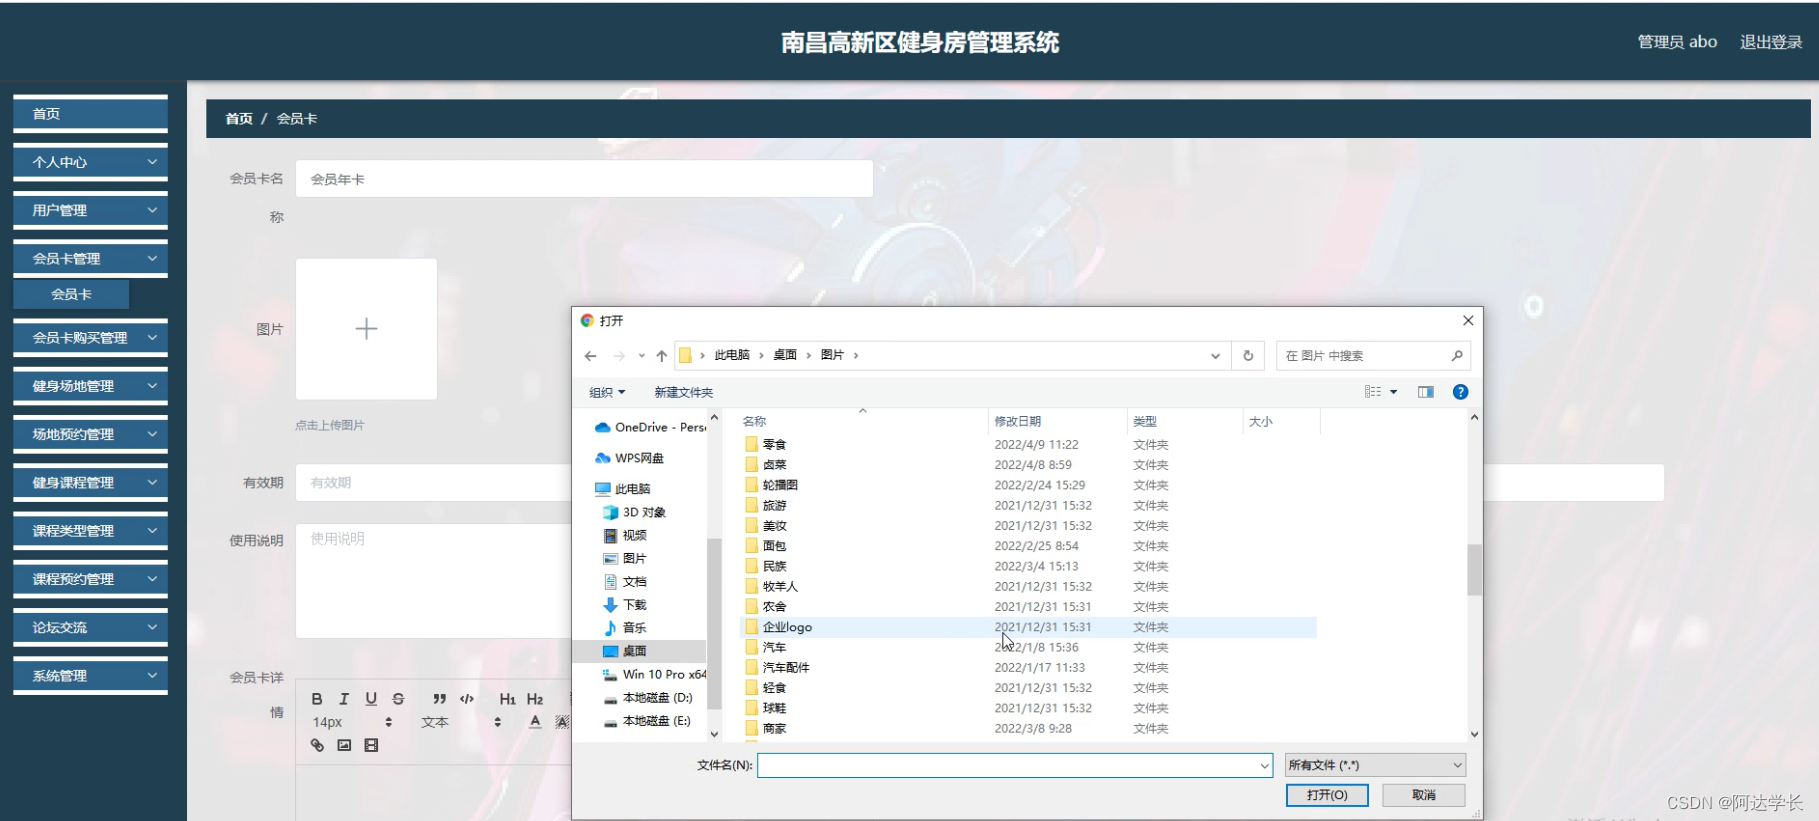Click the 首页 breadcrumb link
Screen dimensions: 1819x821
click(239, 119)
